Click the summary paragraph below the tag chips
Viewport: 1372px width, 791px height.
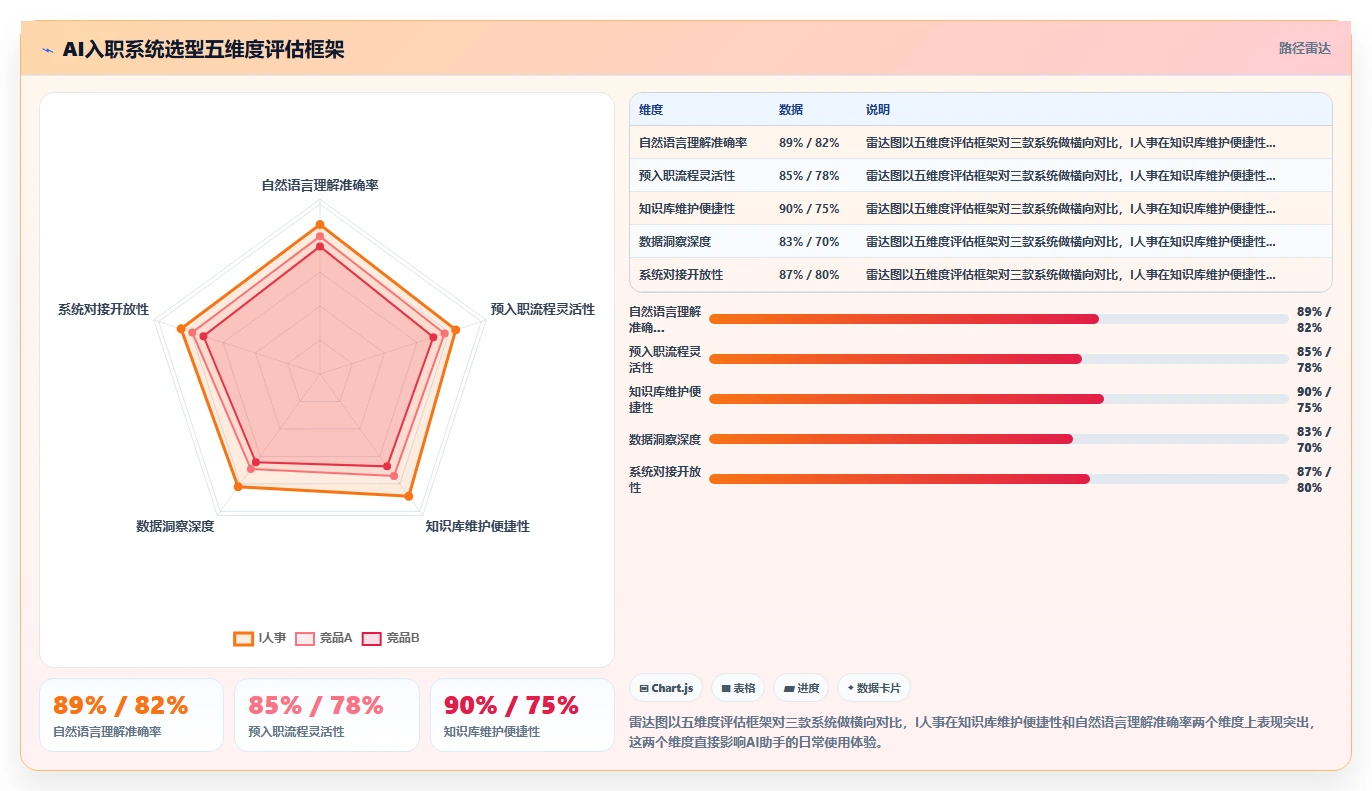(x=975, y=732)
